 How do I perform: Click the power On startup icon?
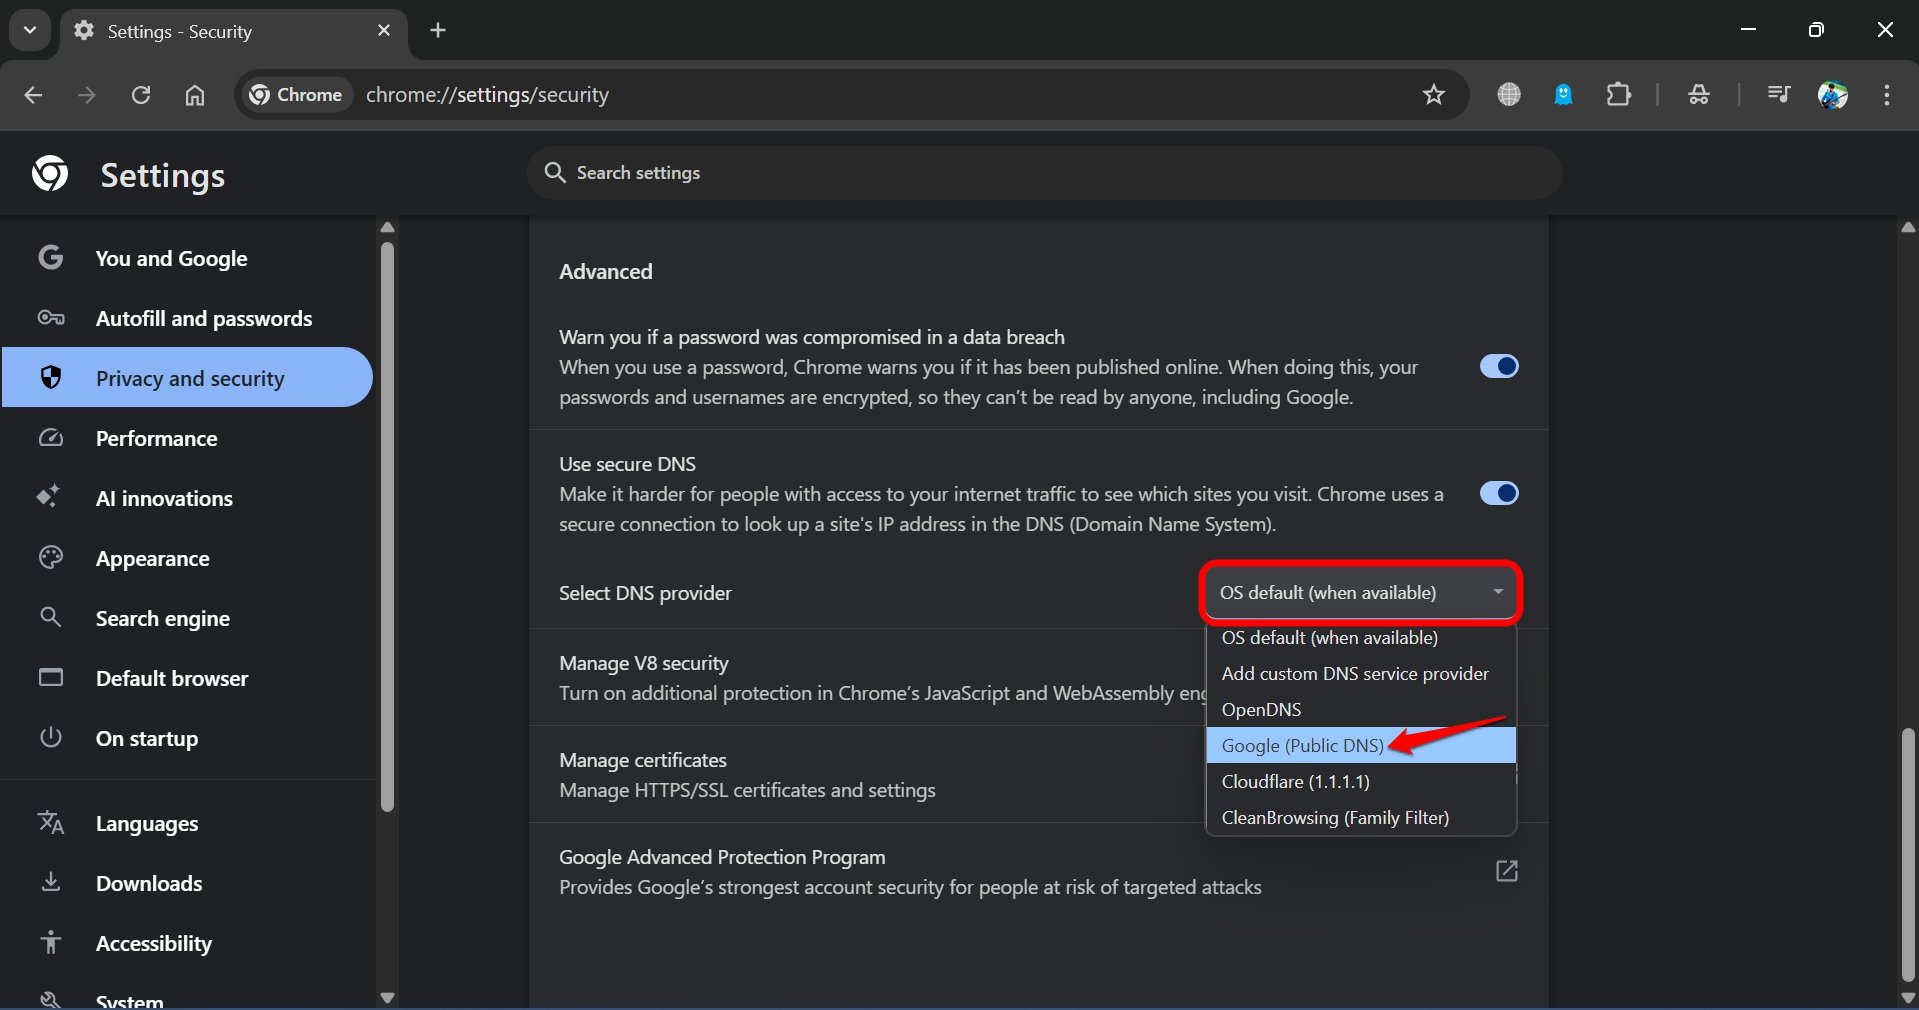tap(51, 737)
